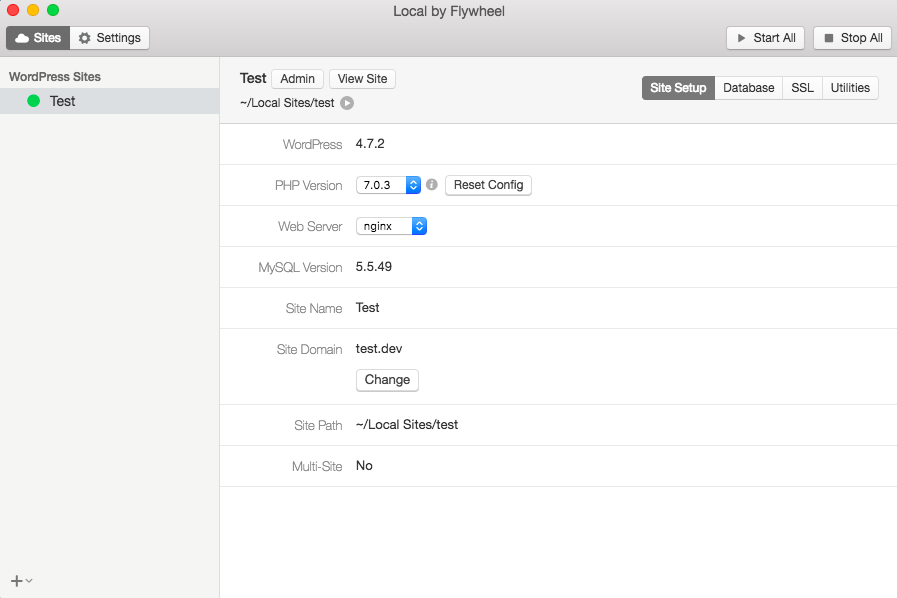The height and width of the screenshot is (598, 897).
Task: Open the WordPress Admin for Test
Action: 297,78
